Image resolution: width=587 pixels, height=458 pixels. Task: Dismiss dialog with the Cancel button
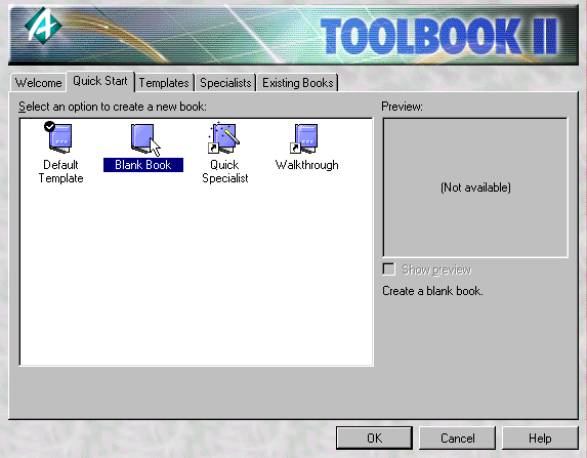click(x=457, y=438)
